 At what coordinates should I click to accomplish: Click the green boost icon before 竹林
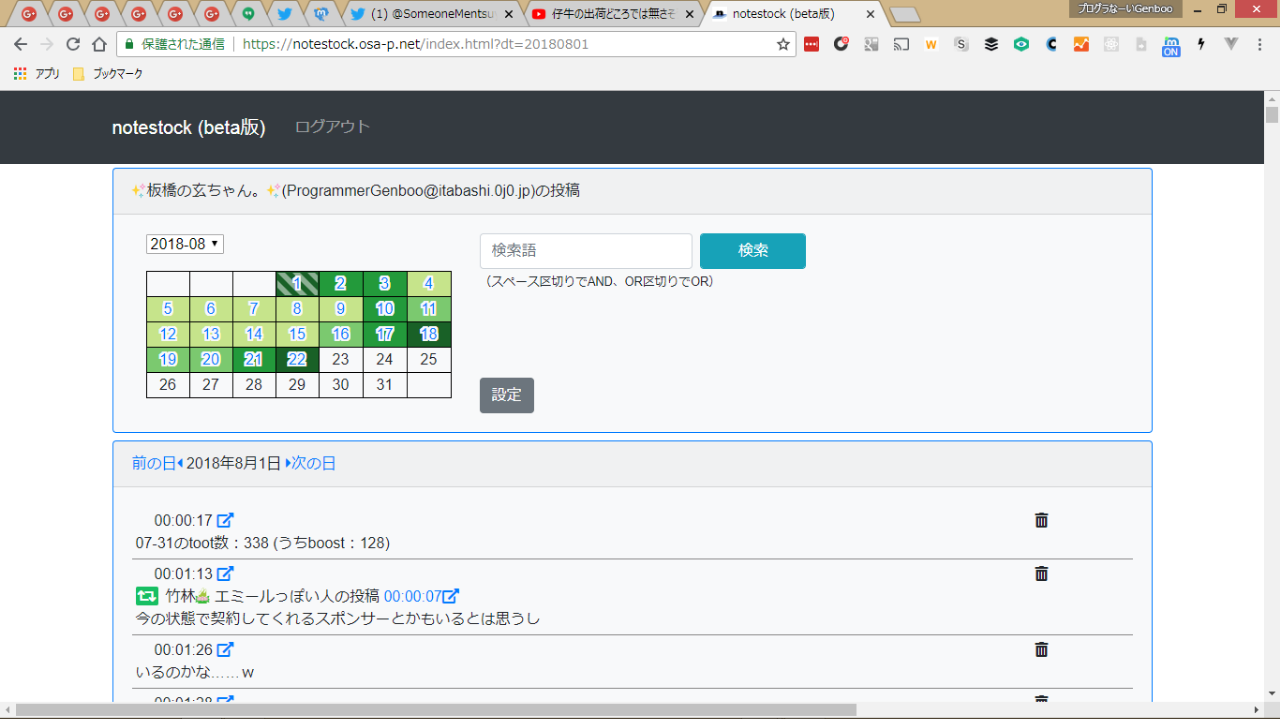coord(147,596)
